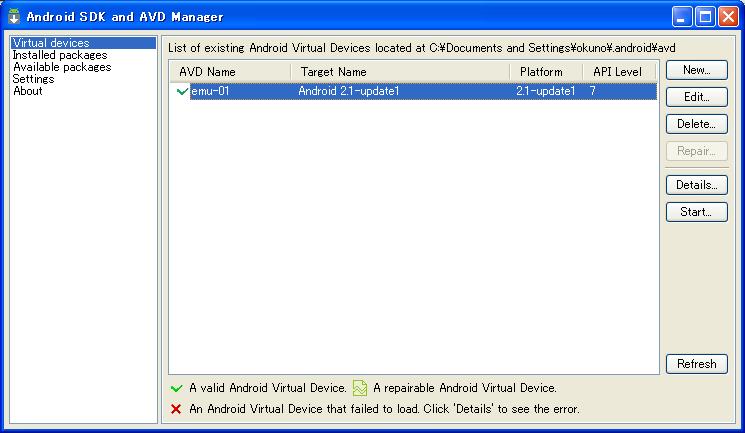The width and height of the screenshot is (745, 433).
Task: Click the green checkmark beside emu-01
Action: [x=182, y=91]
